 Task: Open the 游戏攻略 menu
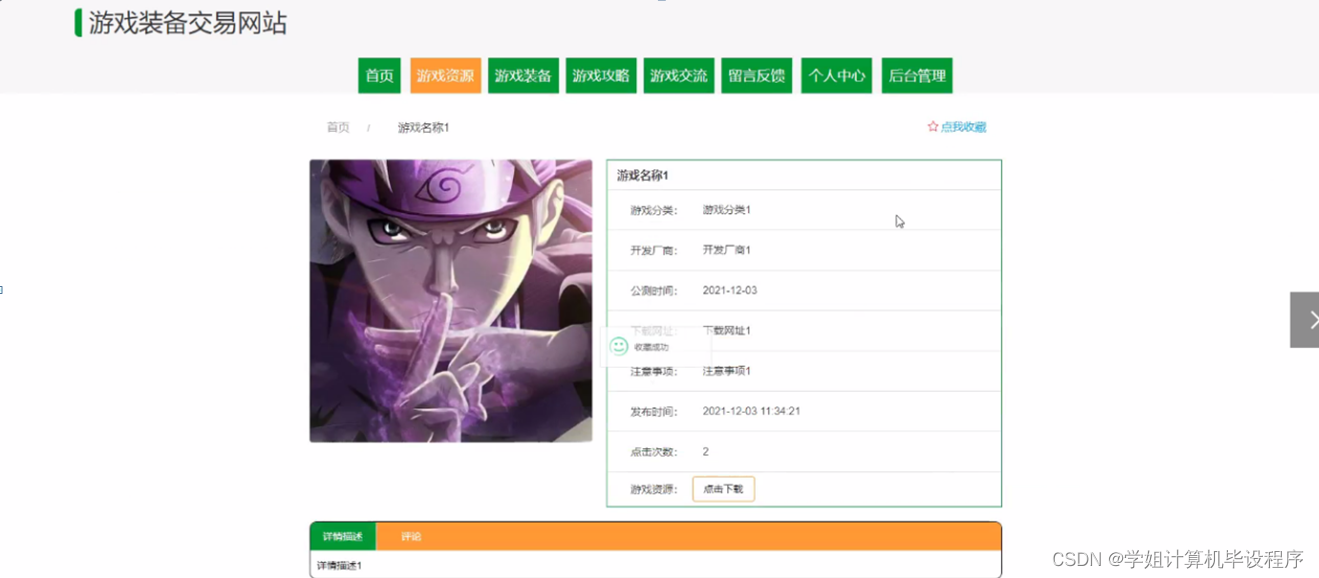(x=601, y=76)
